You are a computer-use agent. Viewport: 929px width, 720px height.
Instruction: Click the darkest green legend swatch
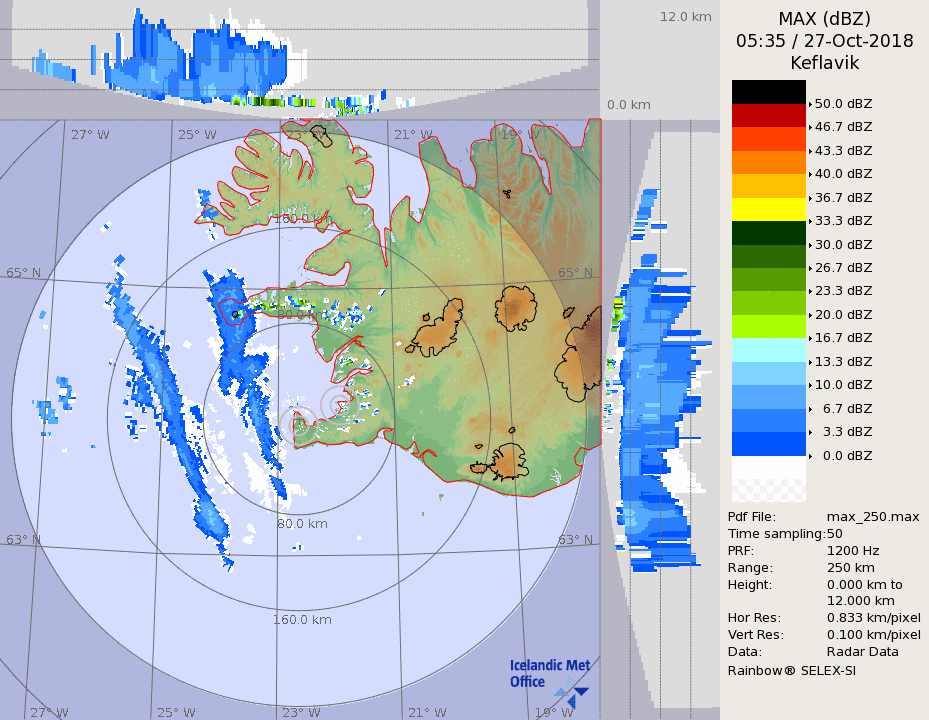[768, 232]
